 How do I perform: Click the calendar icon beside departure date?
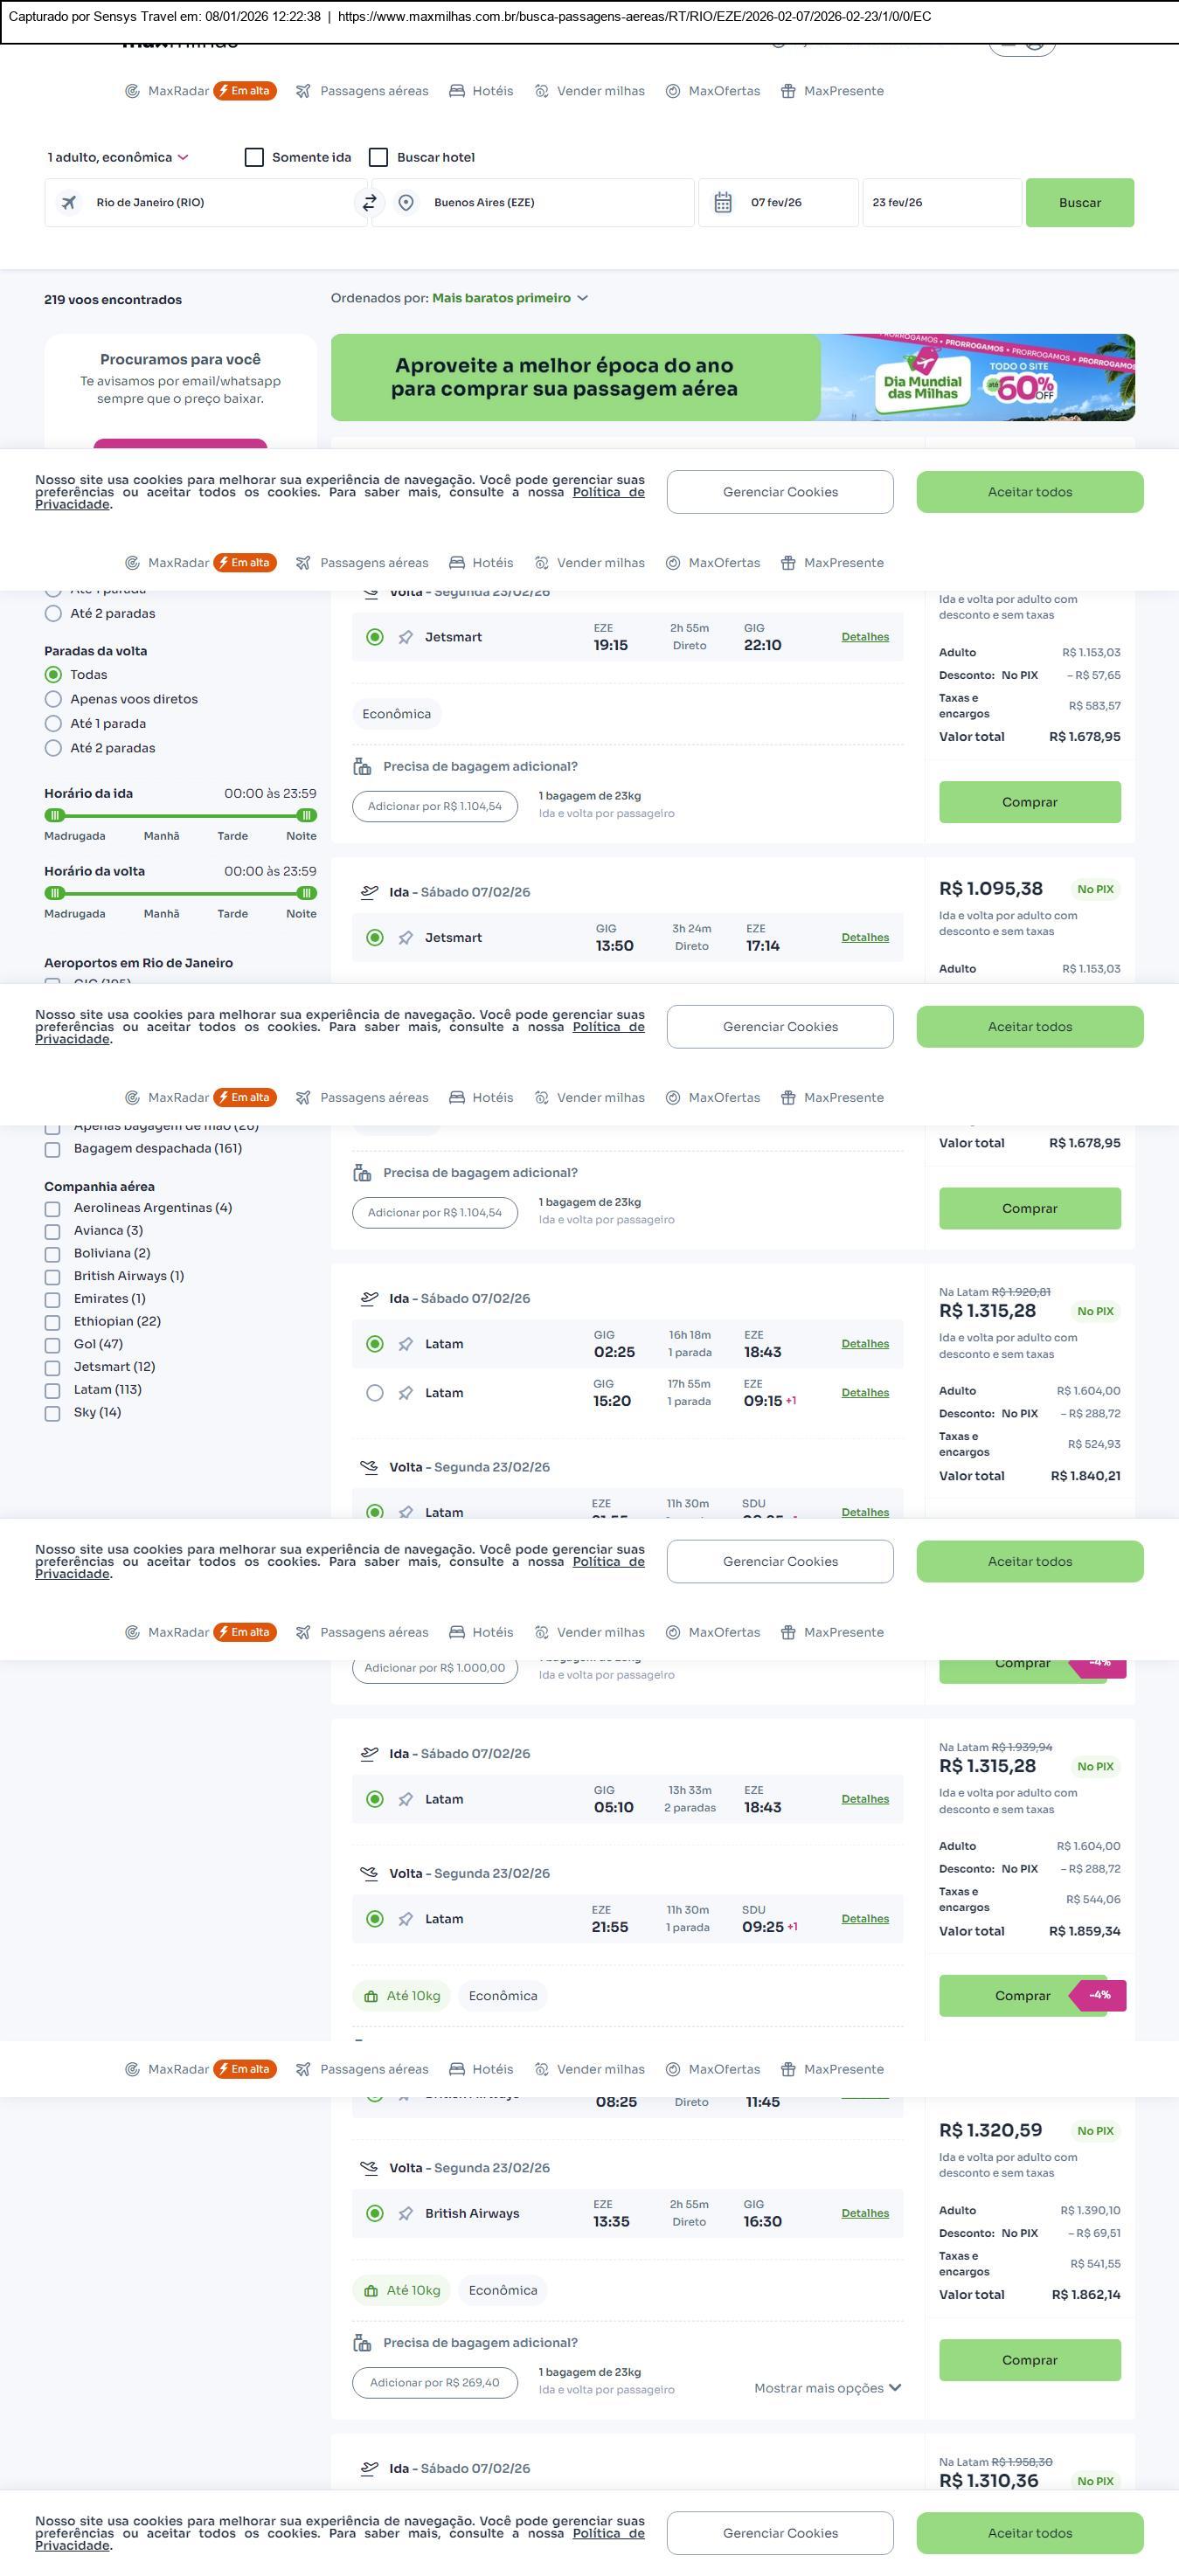pyautogui.click(x=723, y=203)
